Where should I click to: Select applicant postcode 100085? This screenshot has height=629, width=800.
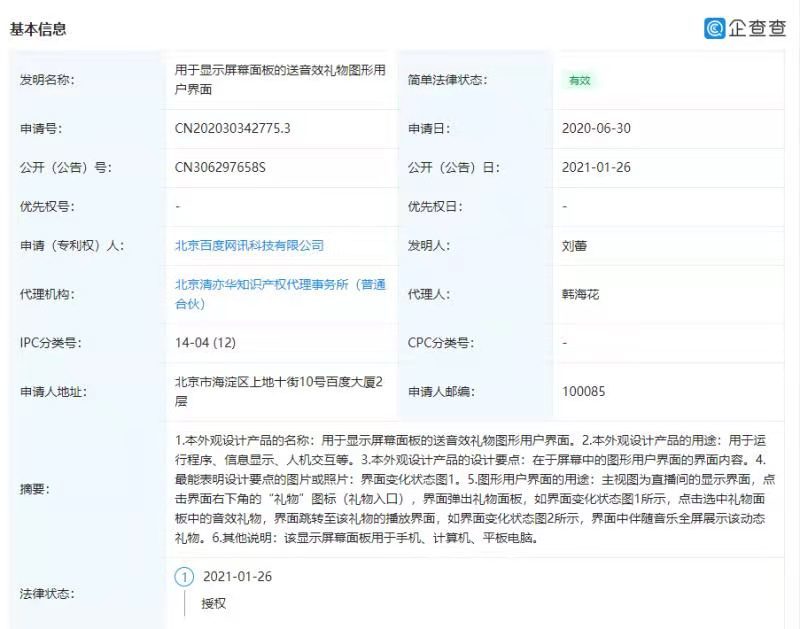point(583,391)
